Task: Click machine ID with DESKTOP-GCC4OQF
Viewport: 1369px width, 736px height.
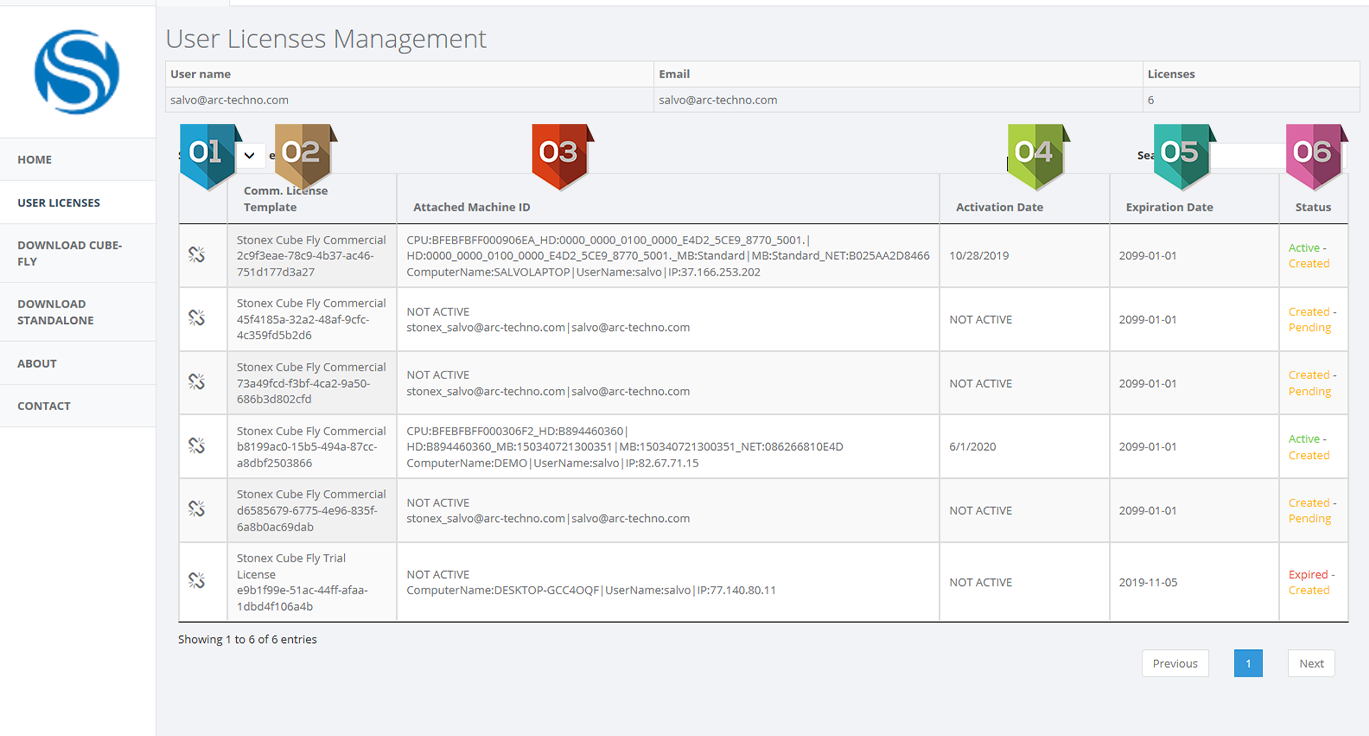Action: [591, 582]
